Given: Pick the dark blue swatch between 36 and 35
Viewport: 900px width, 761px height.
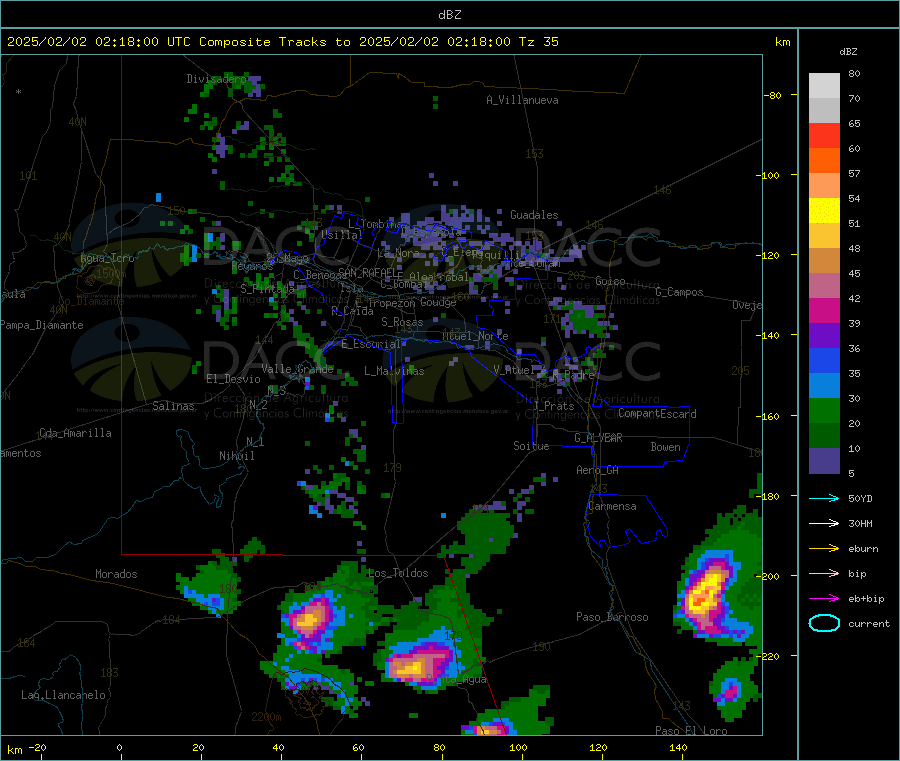Looking at the screenshot, I should tap(824, 360).
